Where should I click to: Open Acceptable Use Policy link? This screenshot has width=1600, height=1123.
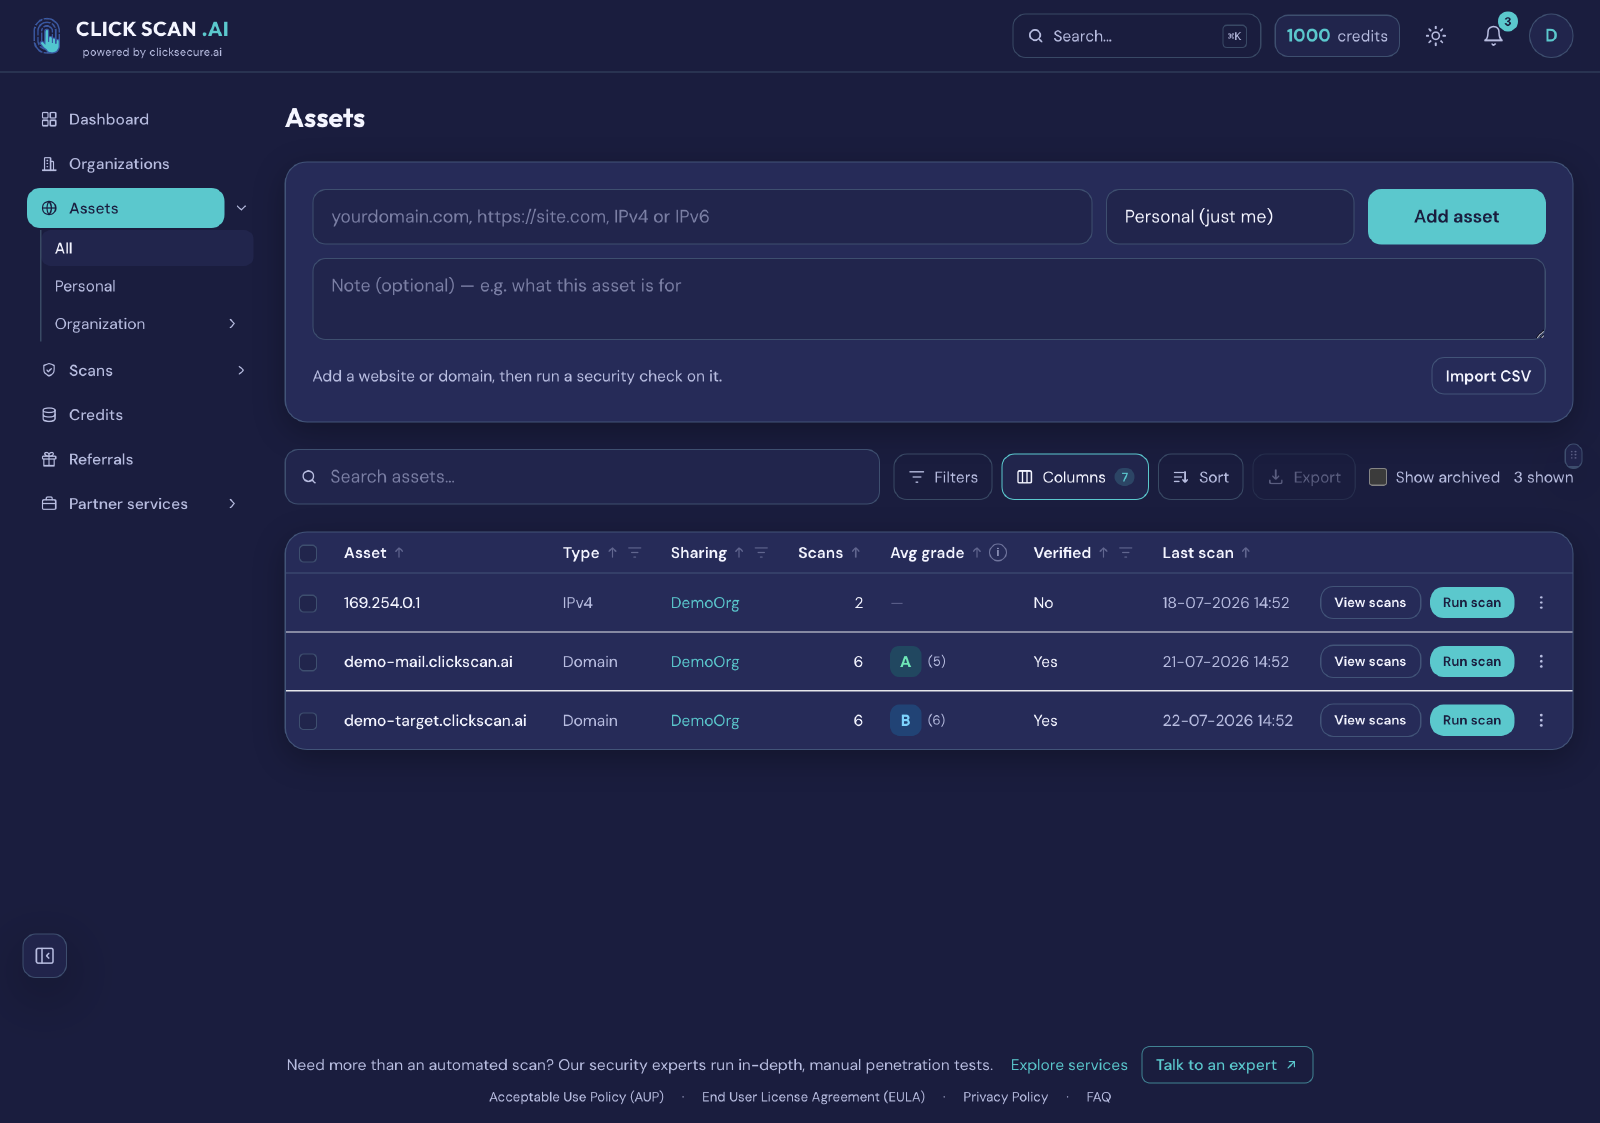(576, 1097)
